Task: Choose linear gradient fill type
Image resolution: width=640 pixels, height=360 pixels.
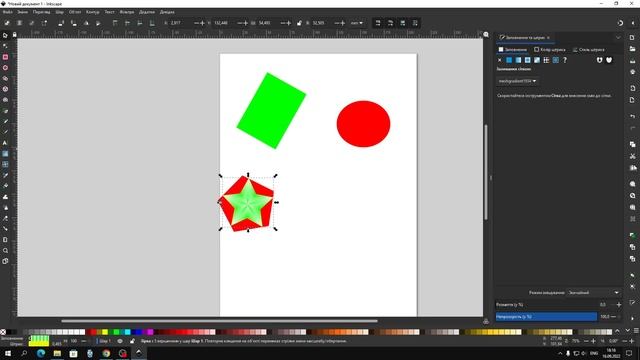Action: click(x=518, y=60)
